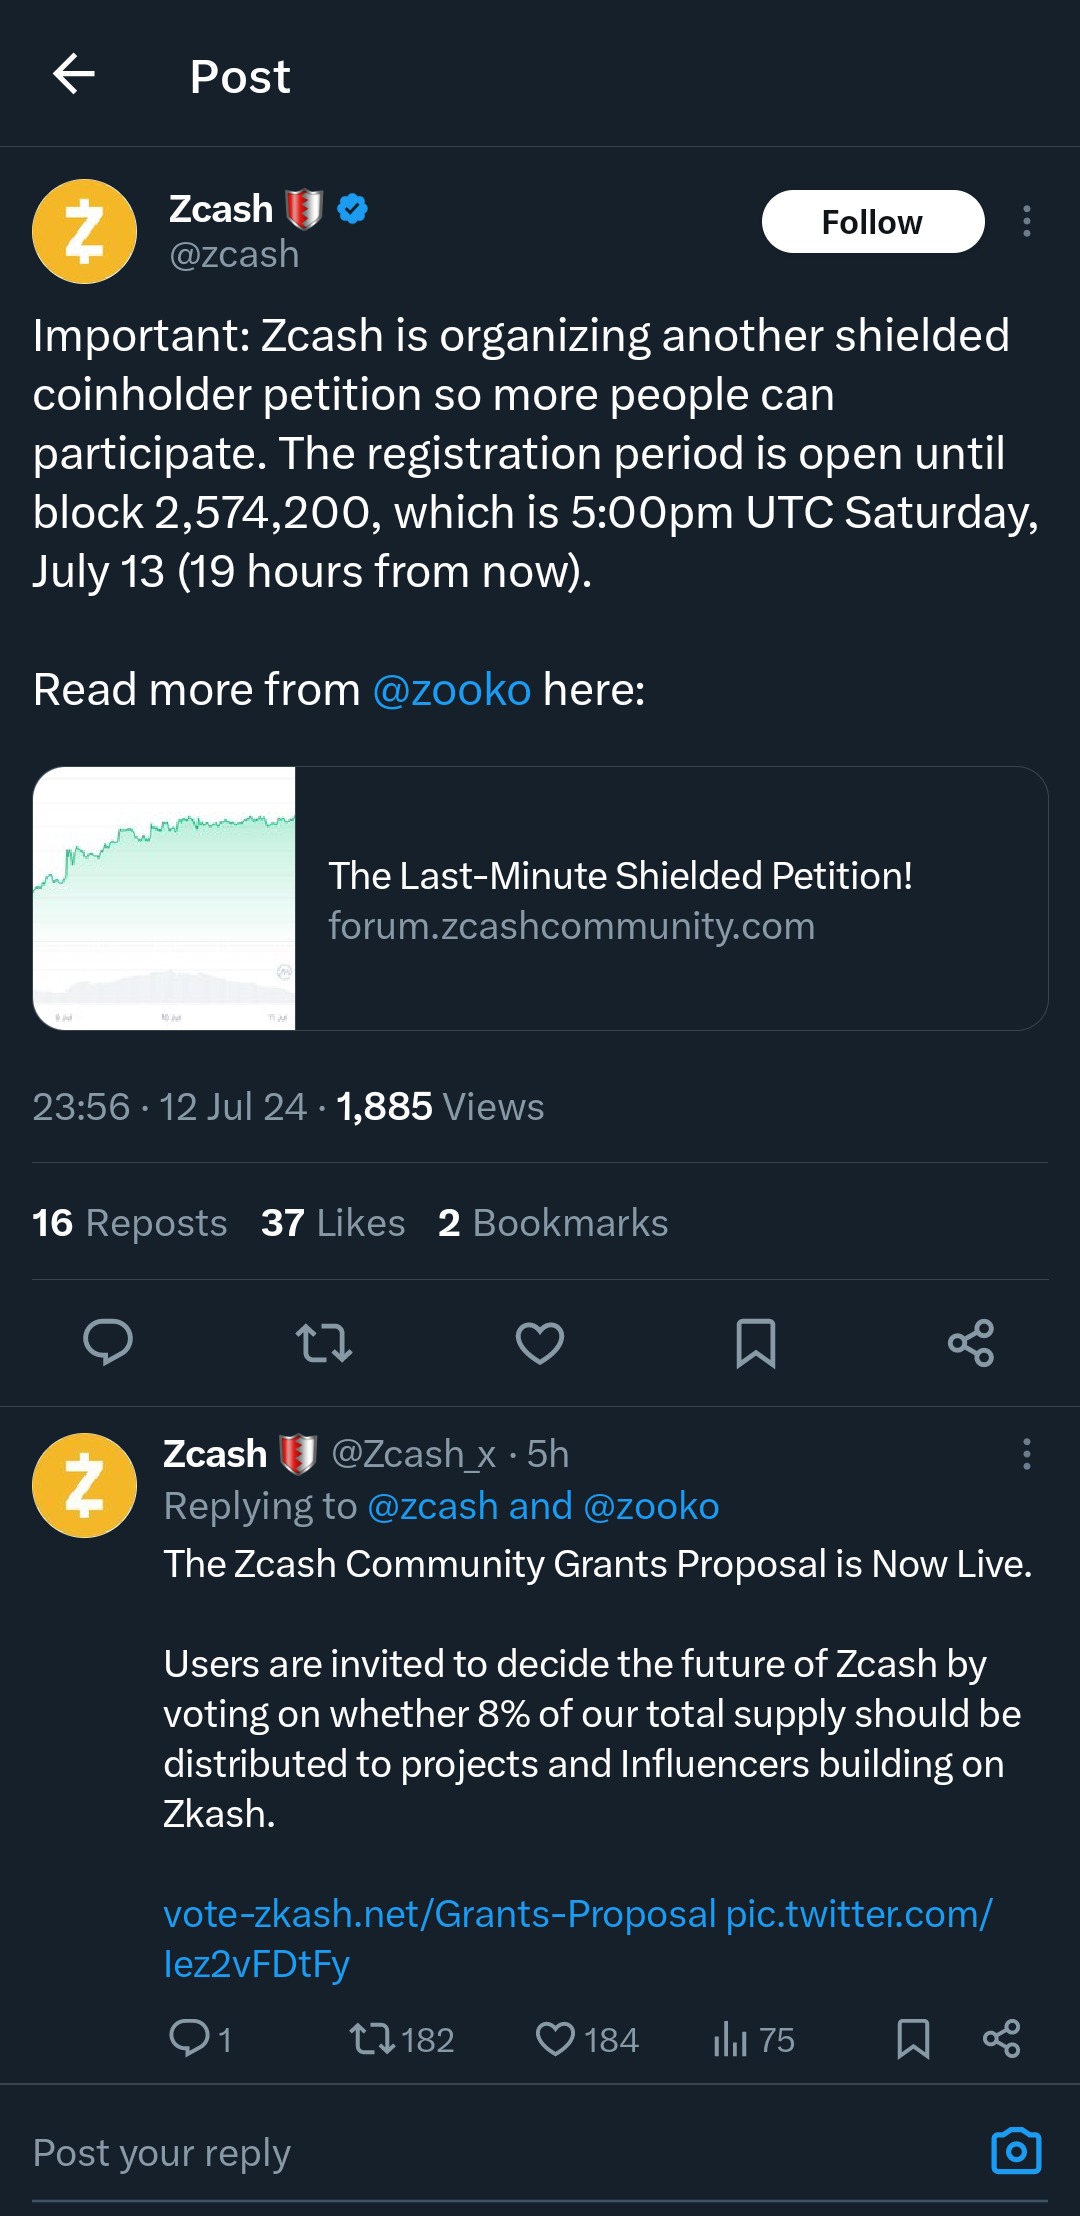Viewport: 1080px width, 2216px height.
Task: View the 37 Likes list
Action: coord(333,1223)
